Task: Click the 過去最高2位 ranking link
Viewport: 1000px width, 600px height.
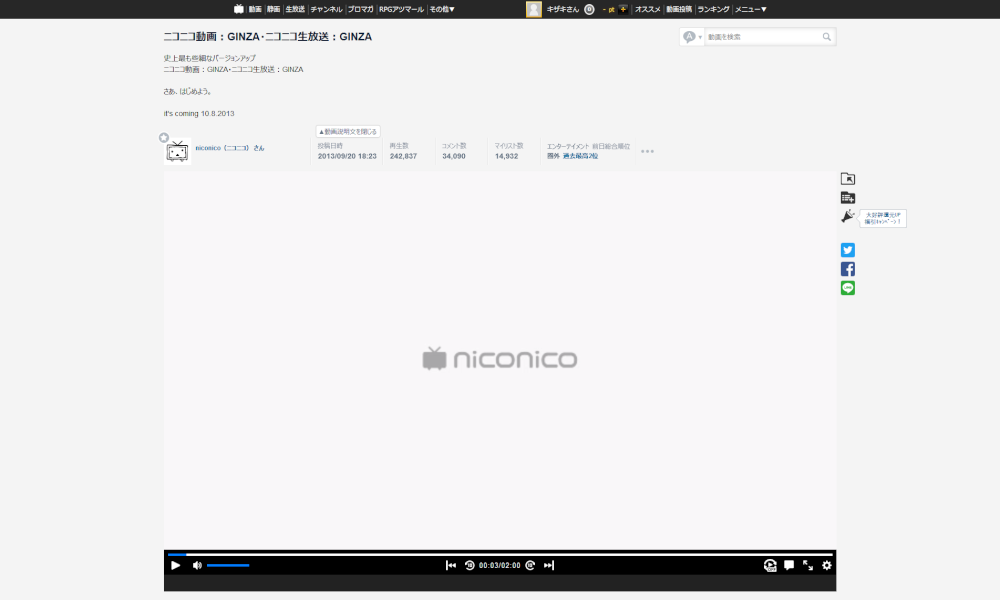Action: (580, 156)
